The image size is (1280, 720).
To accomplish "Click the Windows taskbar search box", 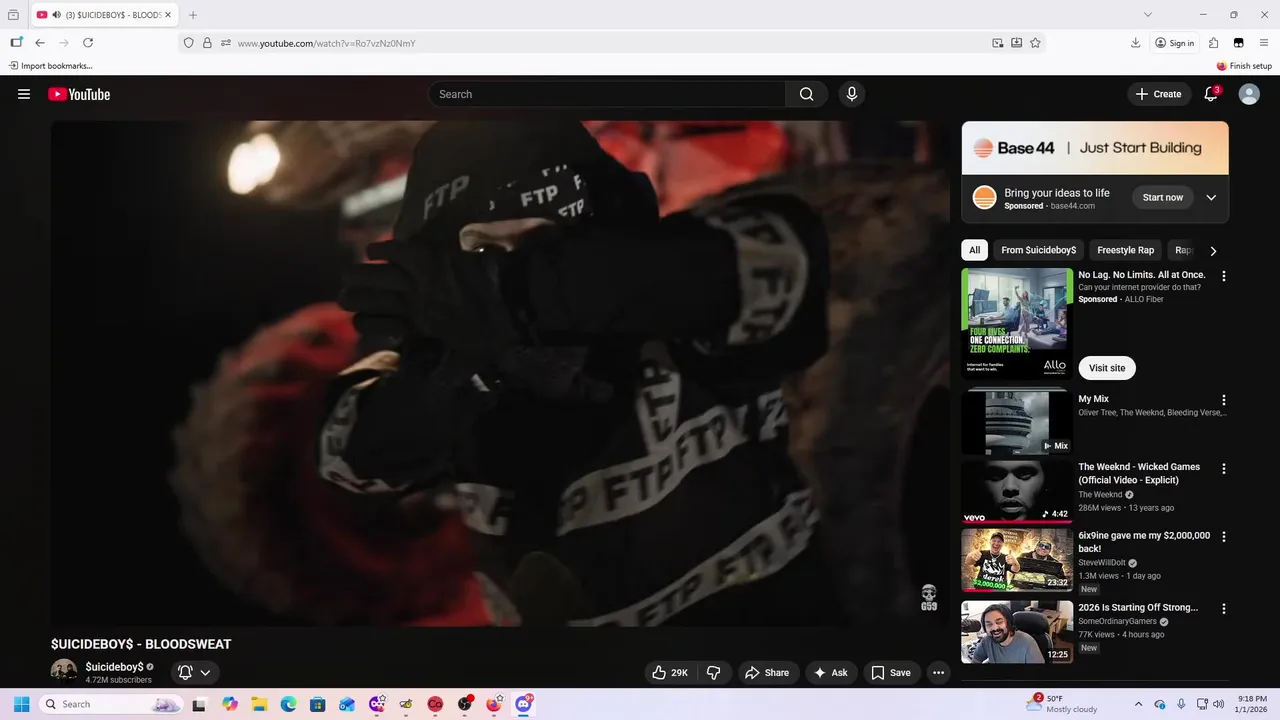I will click(x=110, y=704).
